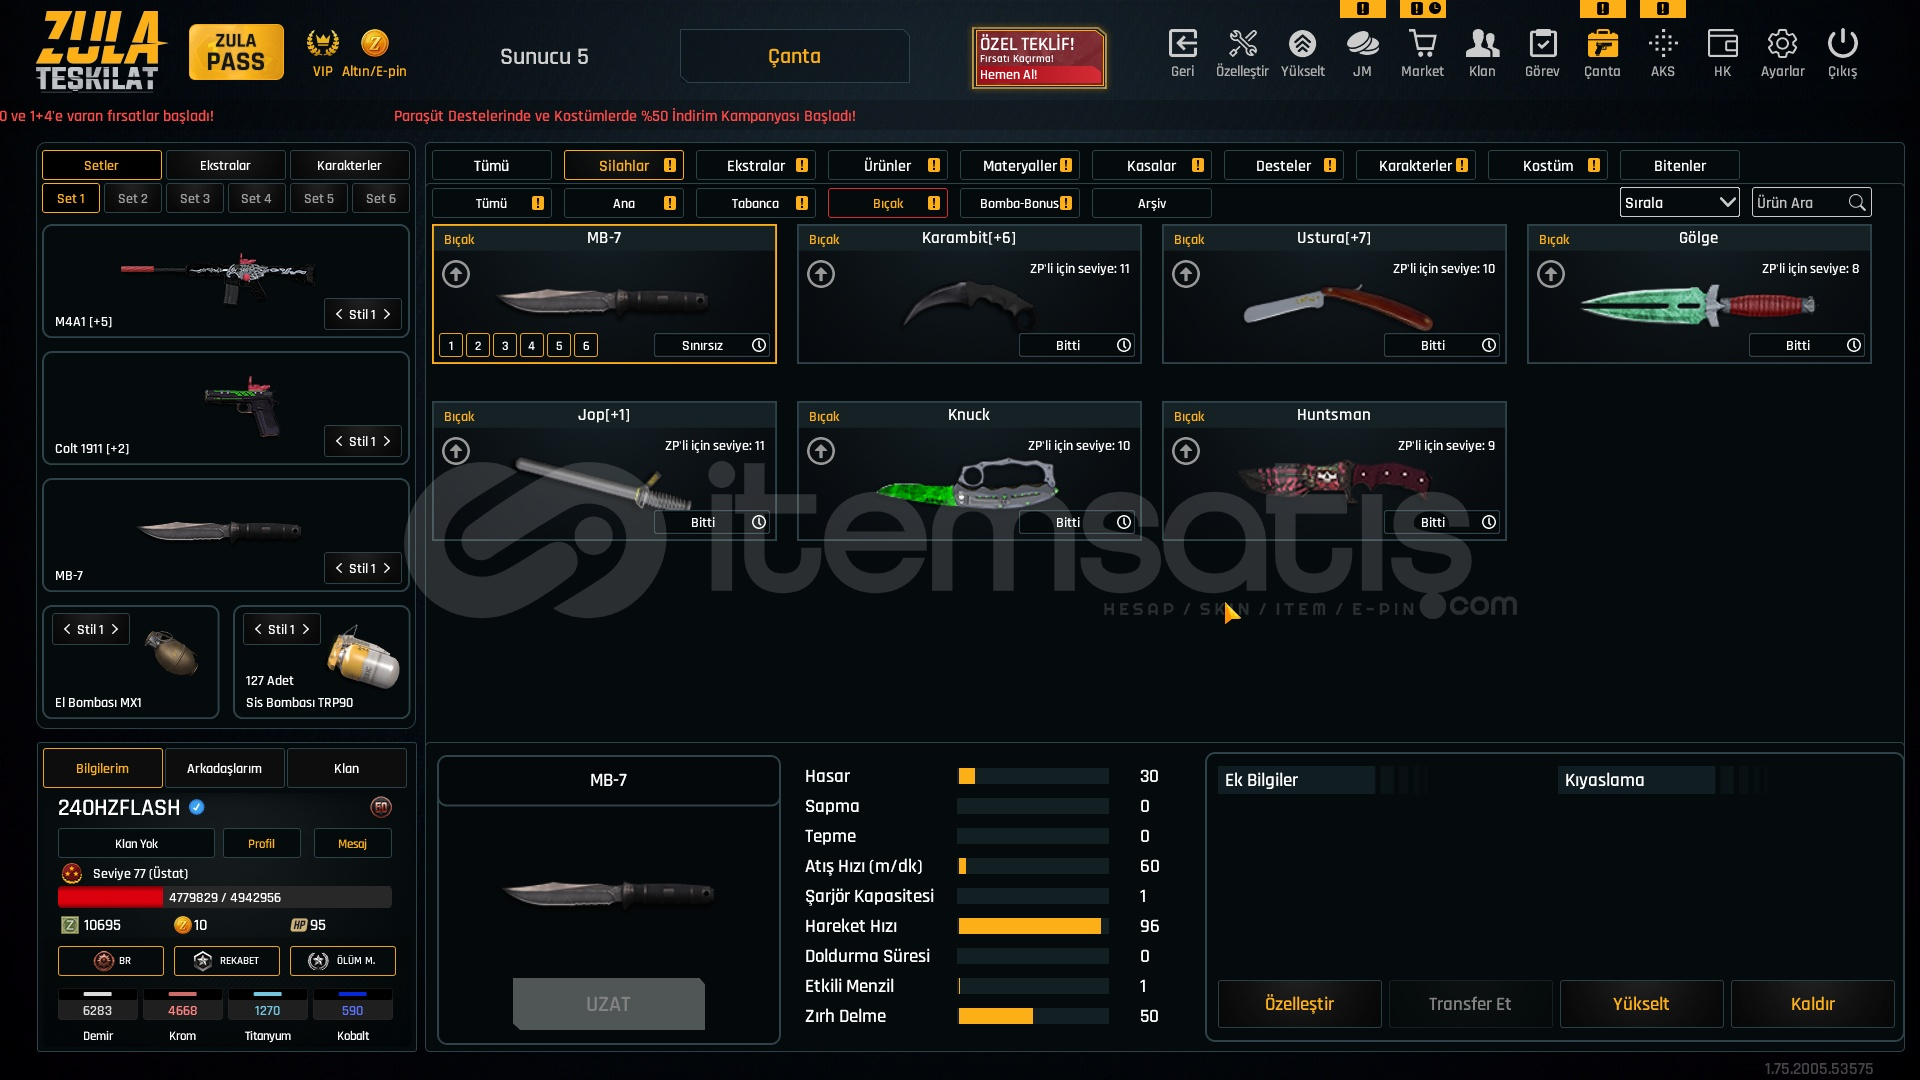
Task: Select the REKABET mode button
Action: tap(226, 961)
